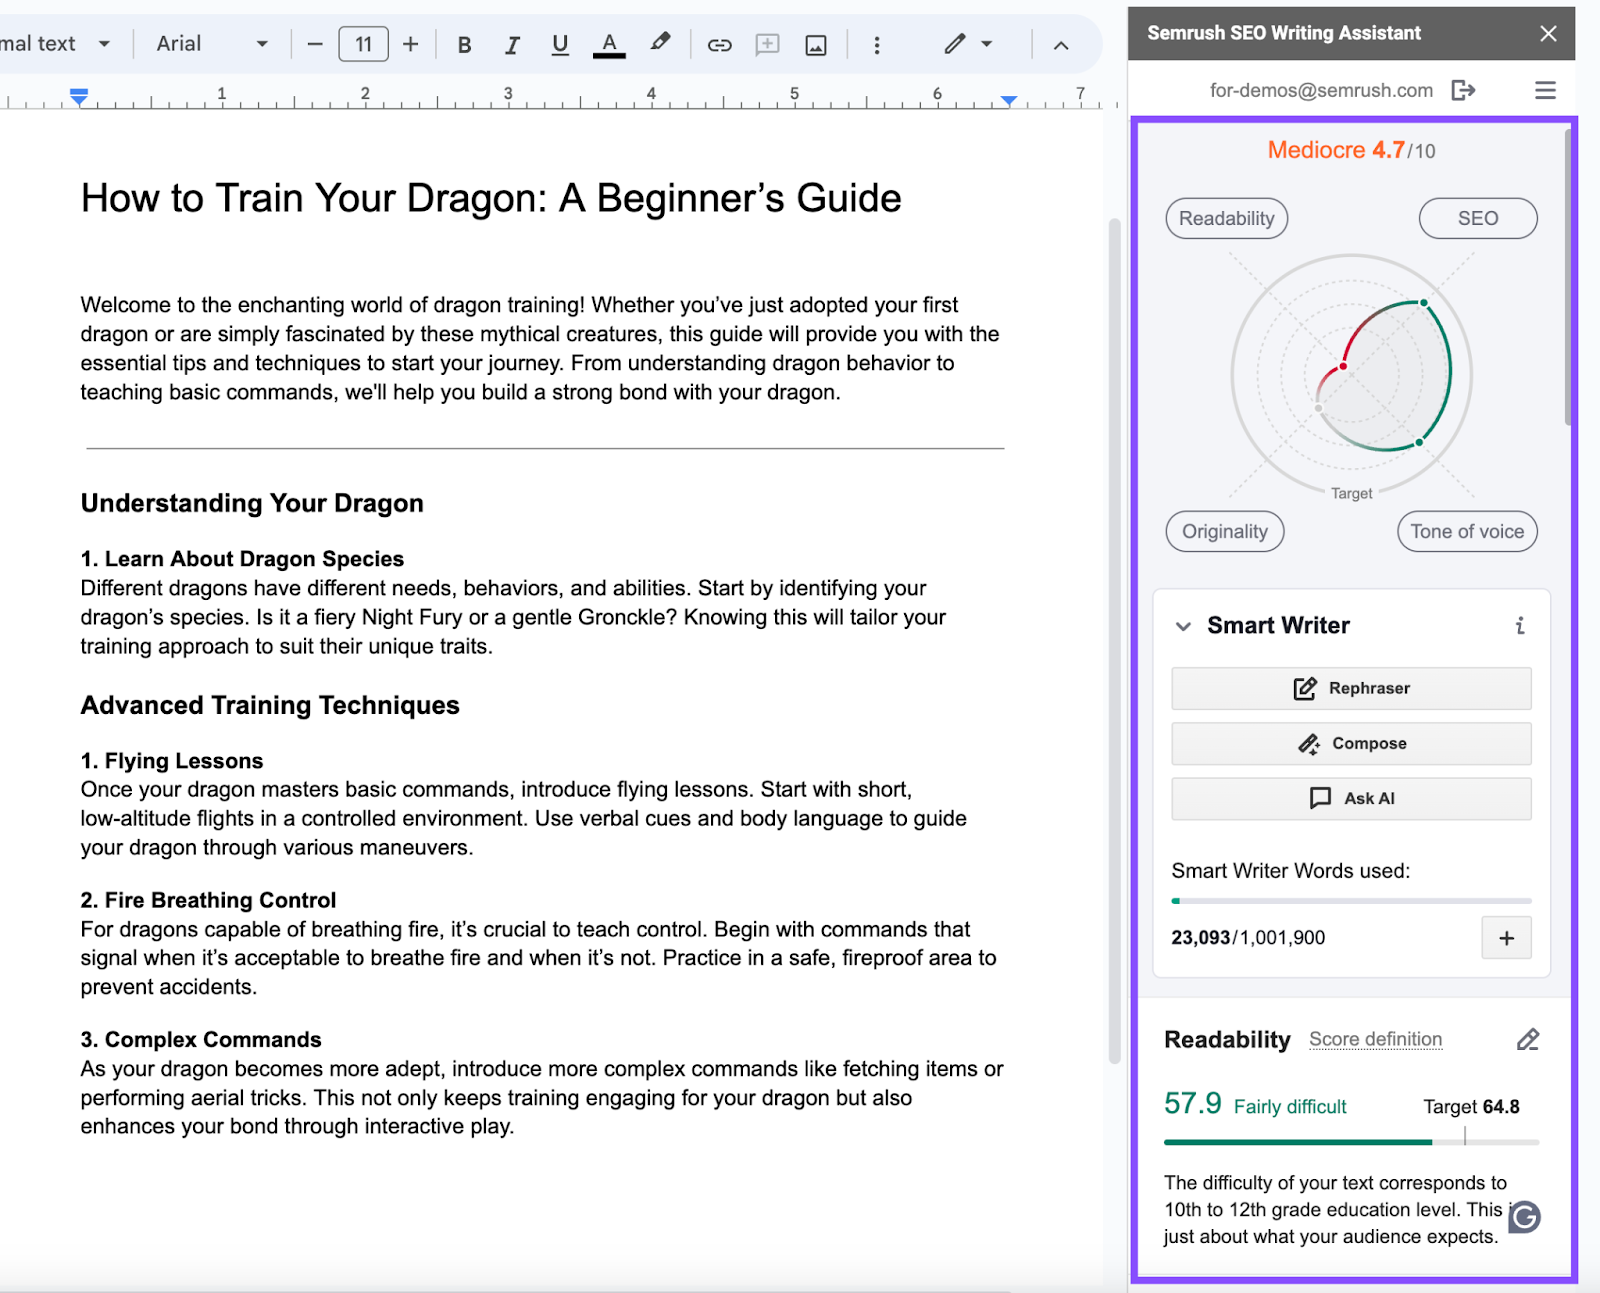Screen dimensions: 1600x1293
Task: Click the Advanced Training Techniques heading
Action: point(270,705)
